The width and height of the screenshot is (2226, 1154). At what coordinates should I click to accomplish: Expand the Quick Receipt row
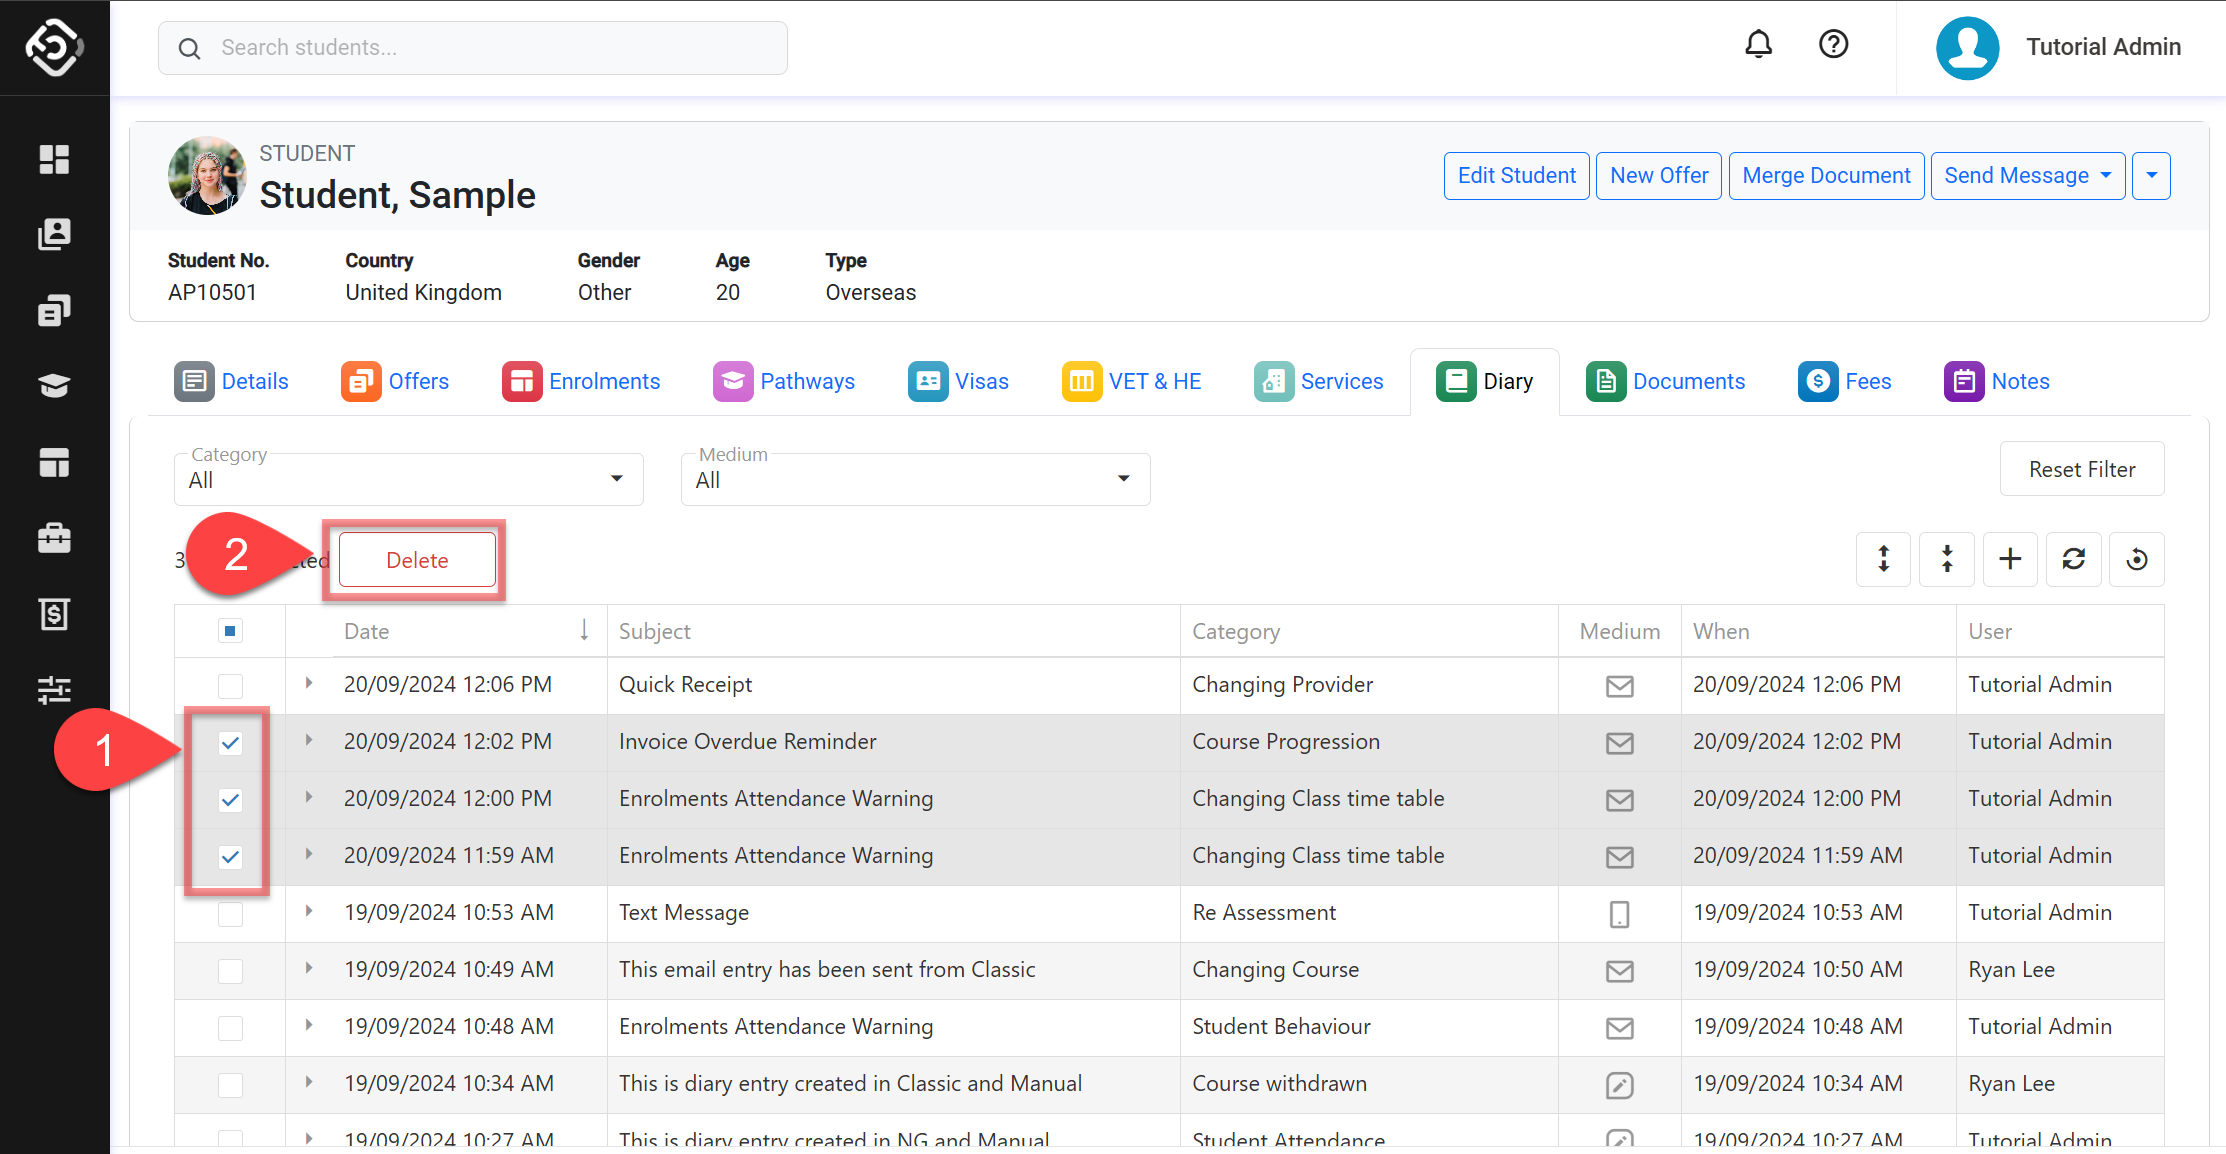(x=309, y=684)
